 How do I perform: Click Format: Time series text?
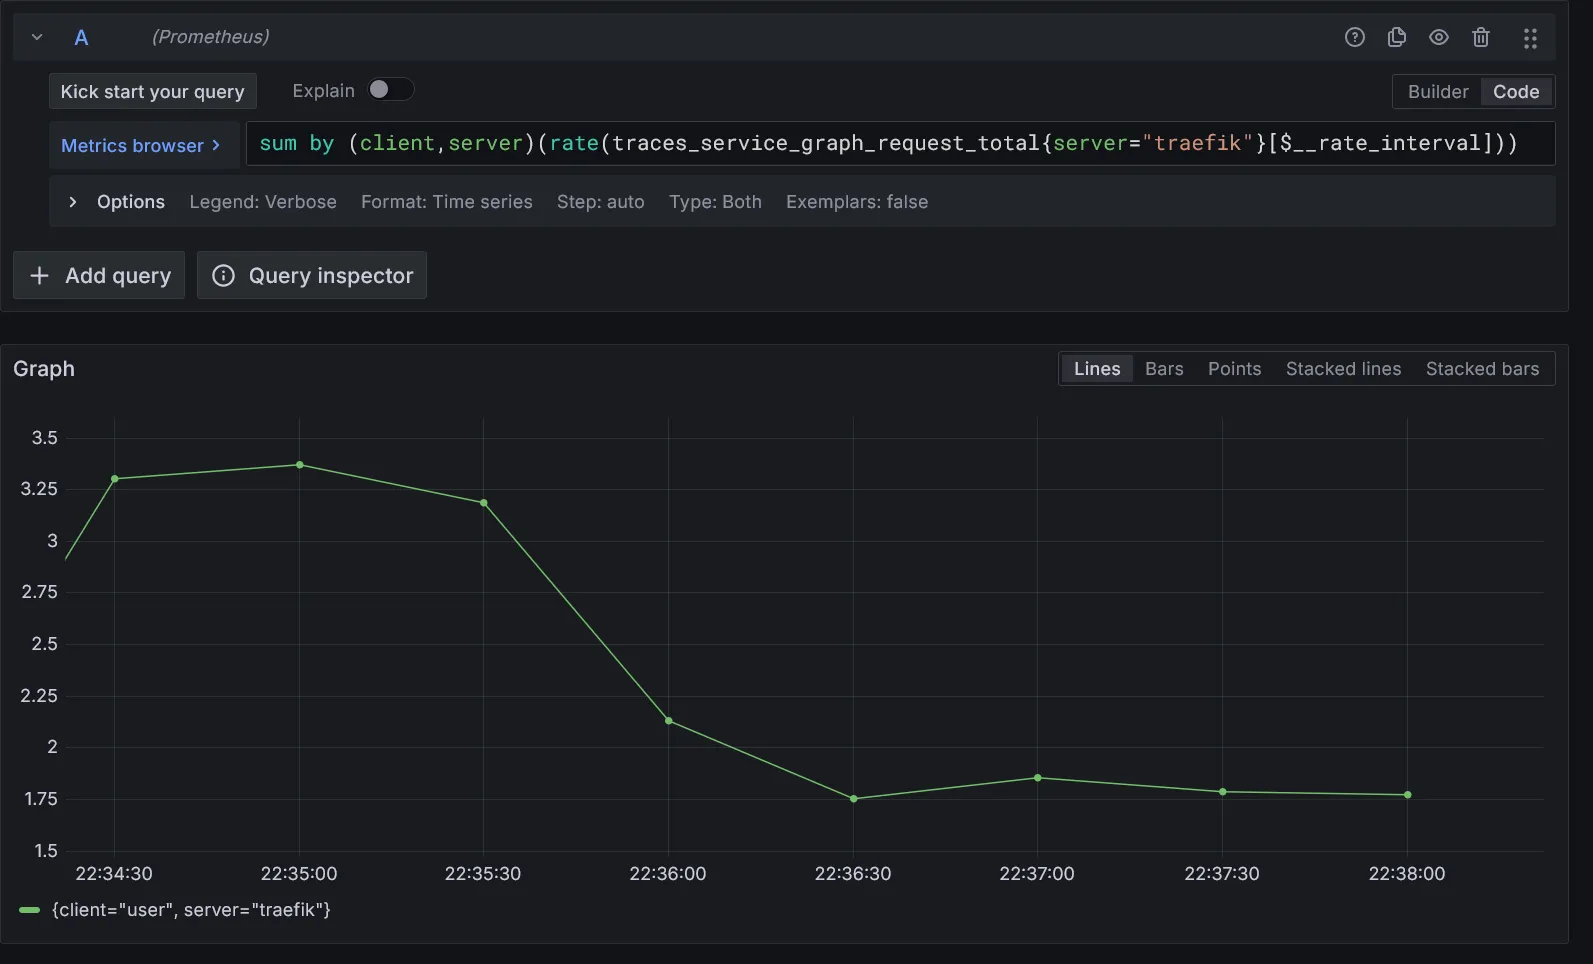coord(447,201)
